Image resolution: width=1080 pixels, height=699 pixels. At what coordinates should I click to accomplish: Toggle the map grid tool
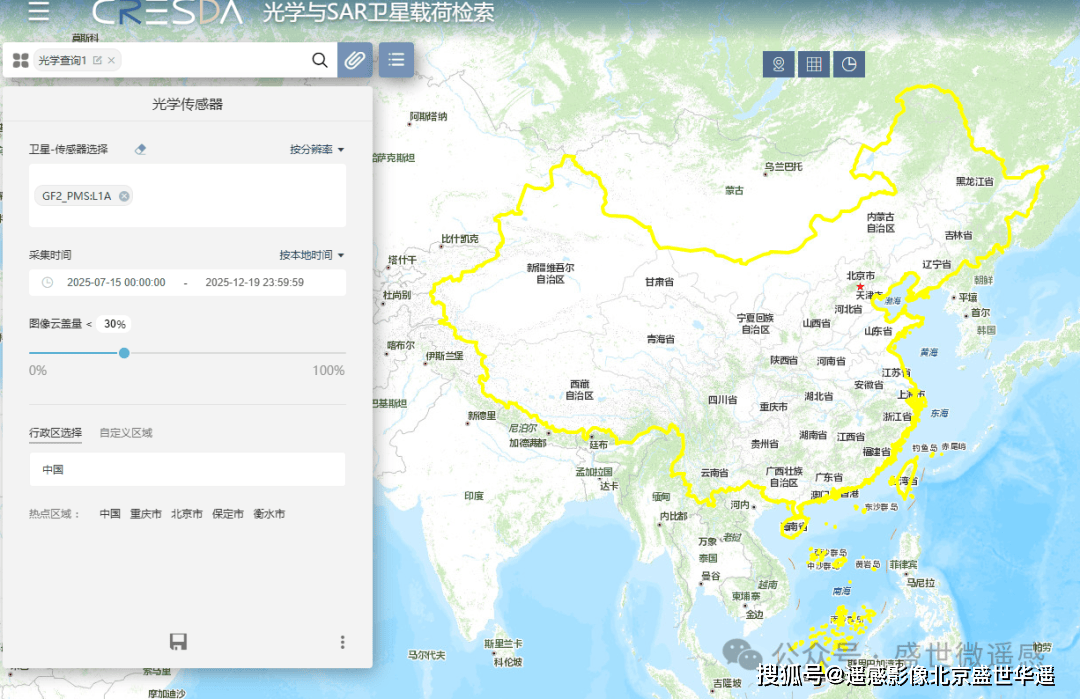pyautogui.click(x=814, y=64)
